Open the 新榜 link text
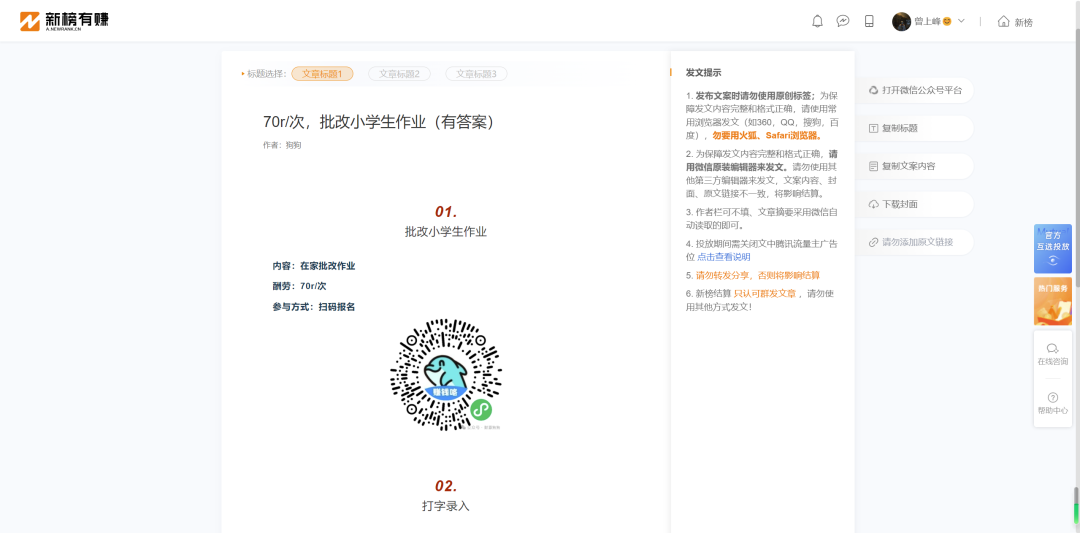 pos(1024,22)
